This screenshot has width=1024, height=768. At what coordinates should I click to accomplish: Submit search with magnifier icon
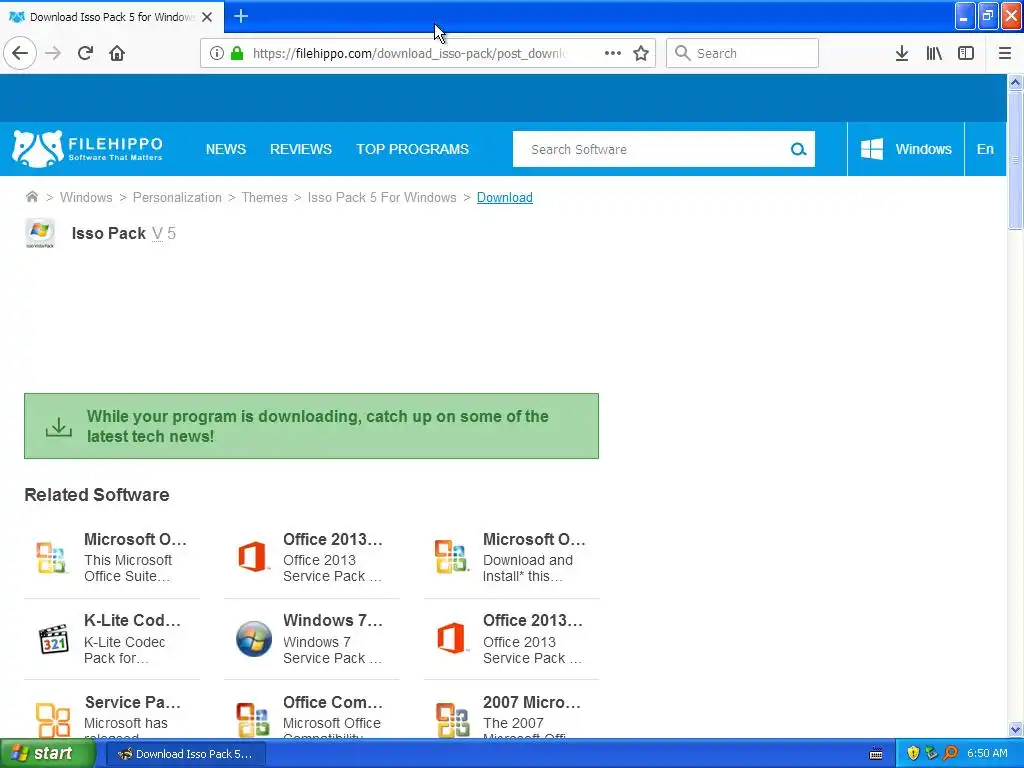(x=798, y=150)
